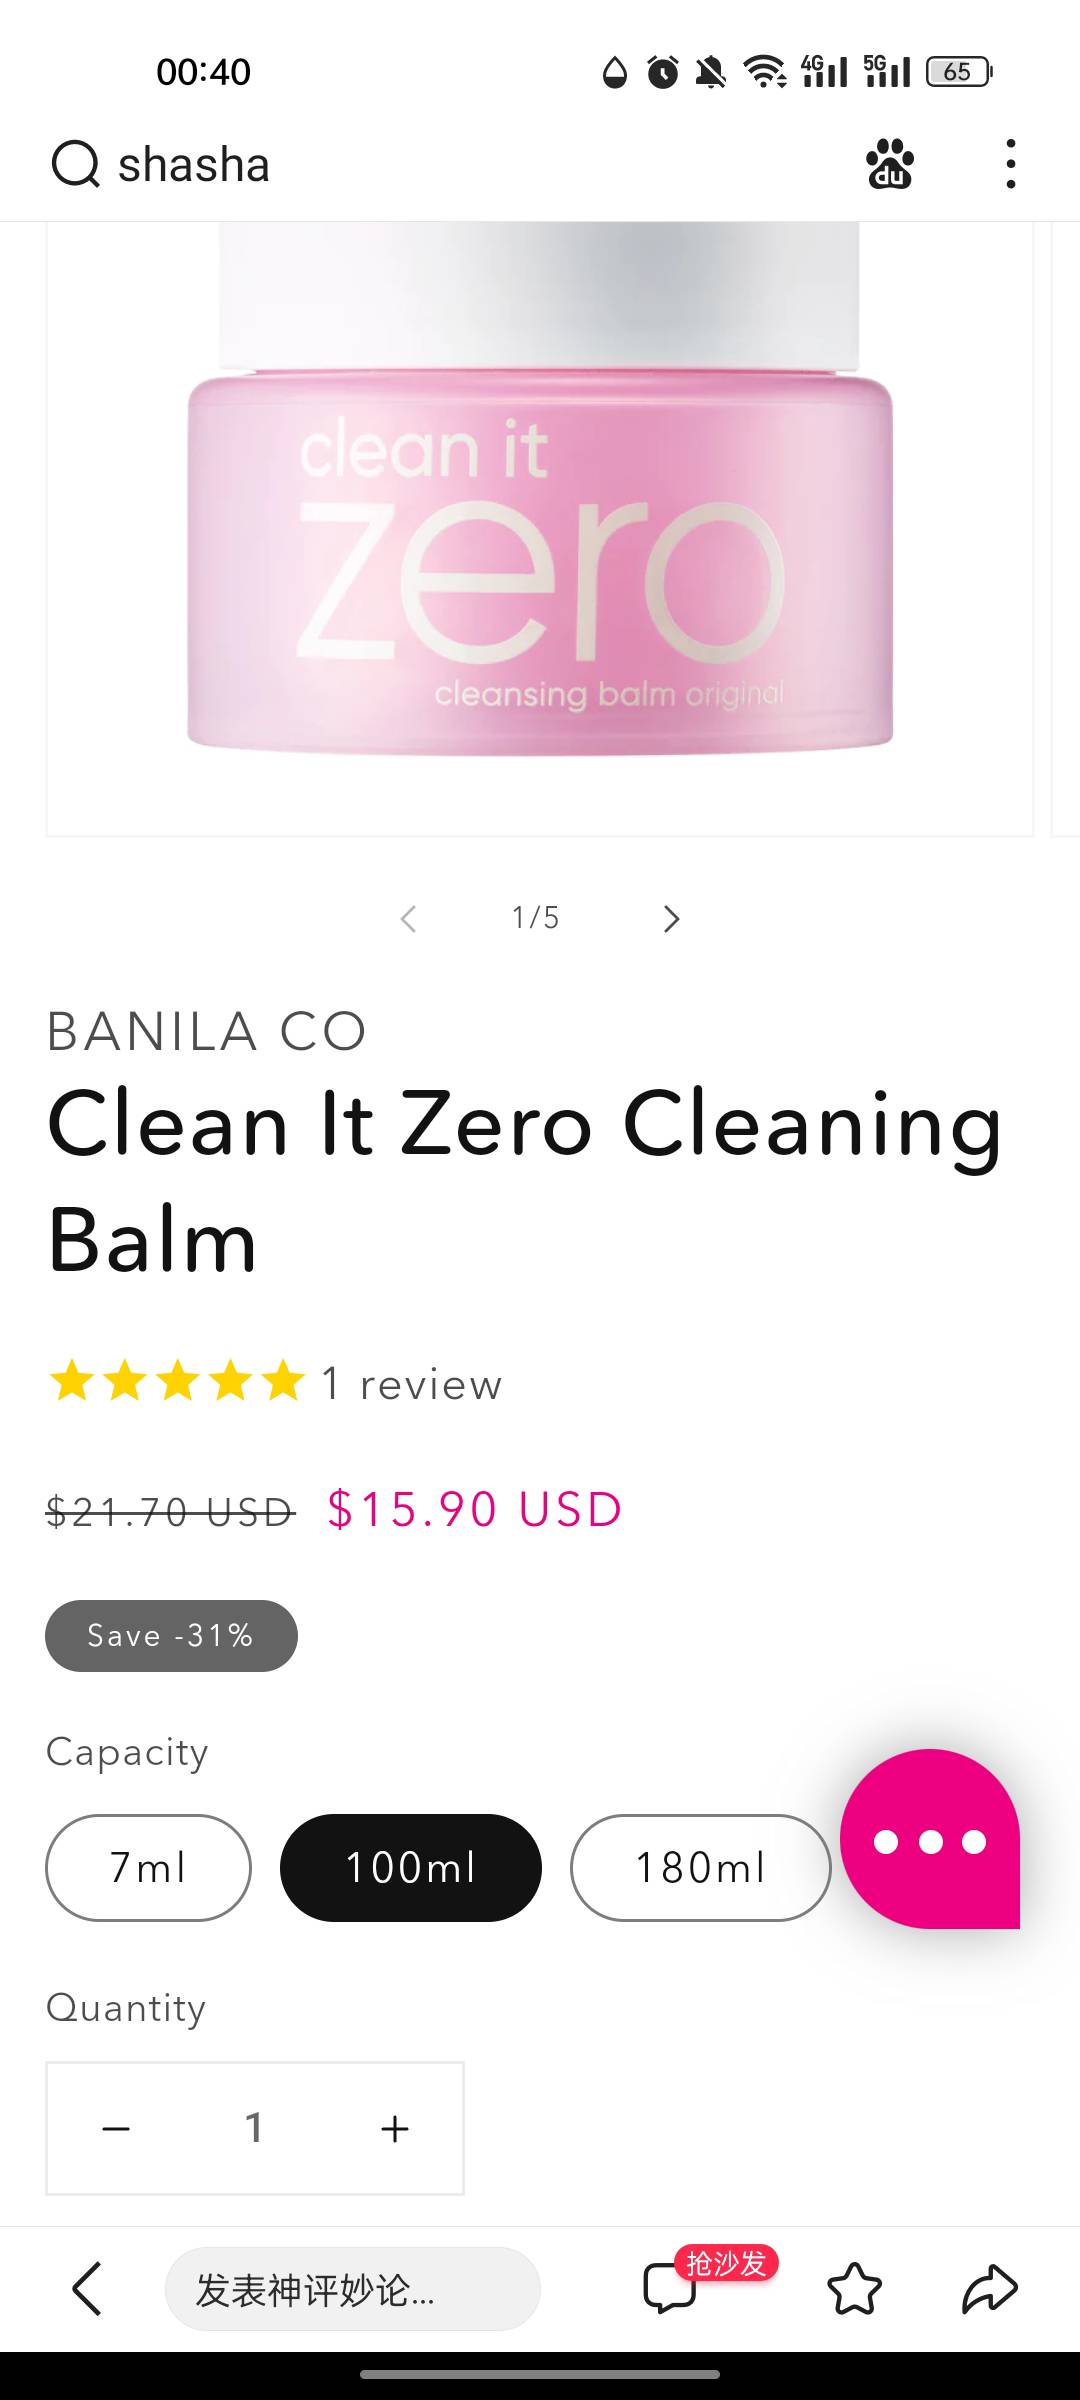Open the Baidu paw icon

[889, 164]
